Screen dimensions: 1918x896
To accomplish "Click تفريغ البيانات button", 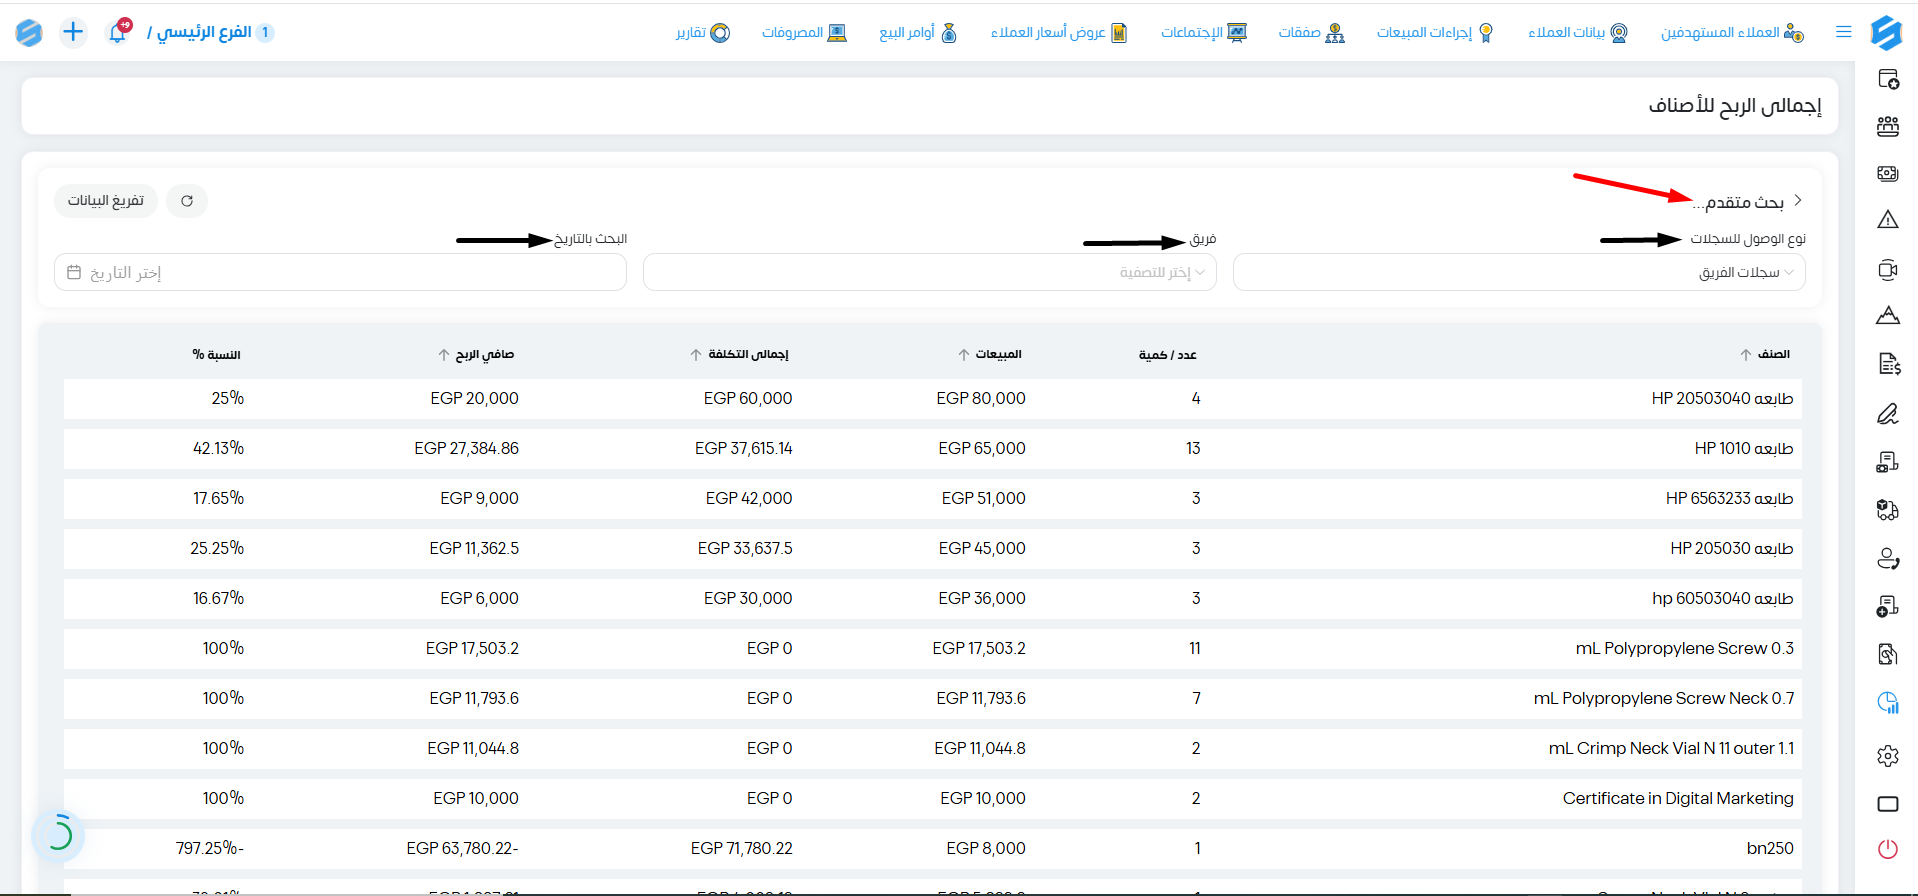I will pos(106,201).
